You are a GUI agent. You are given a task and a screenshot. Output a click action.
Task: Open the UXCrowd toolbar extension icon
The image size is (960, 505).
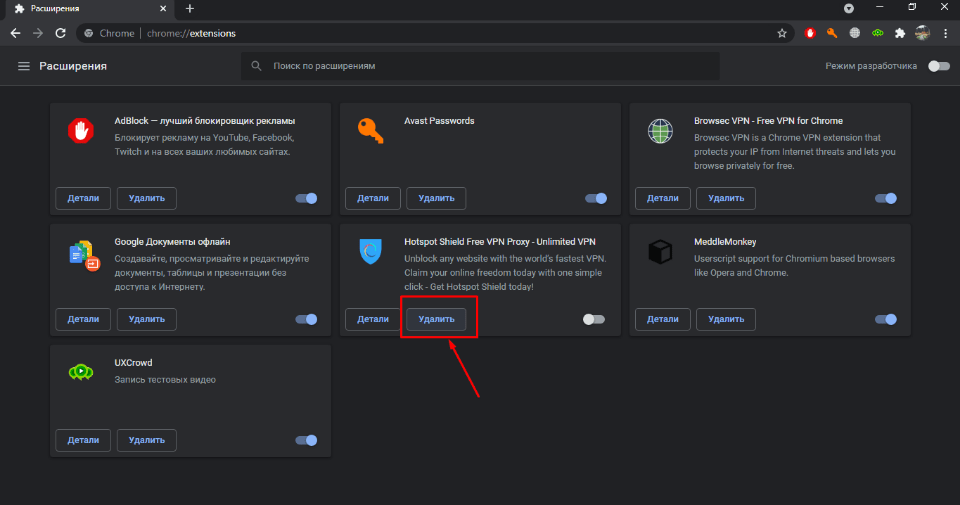coord(878,33)
